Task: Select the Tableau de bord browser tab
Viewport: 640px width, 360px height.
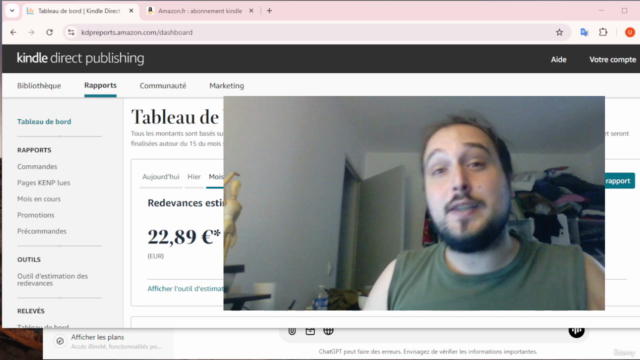Action: [79, 11]
